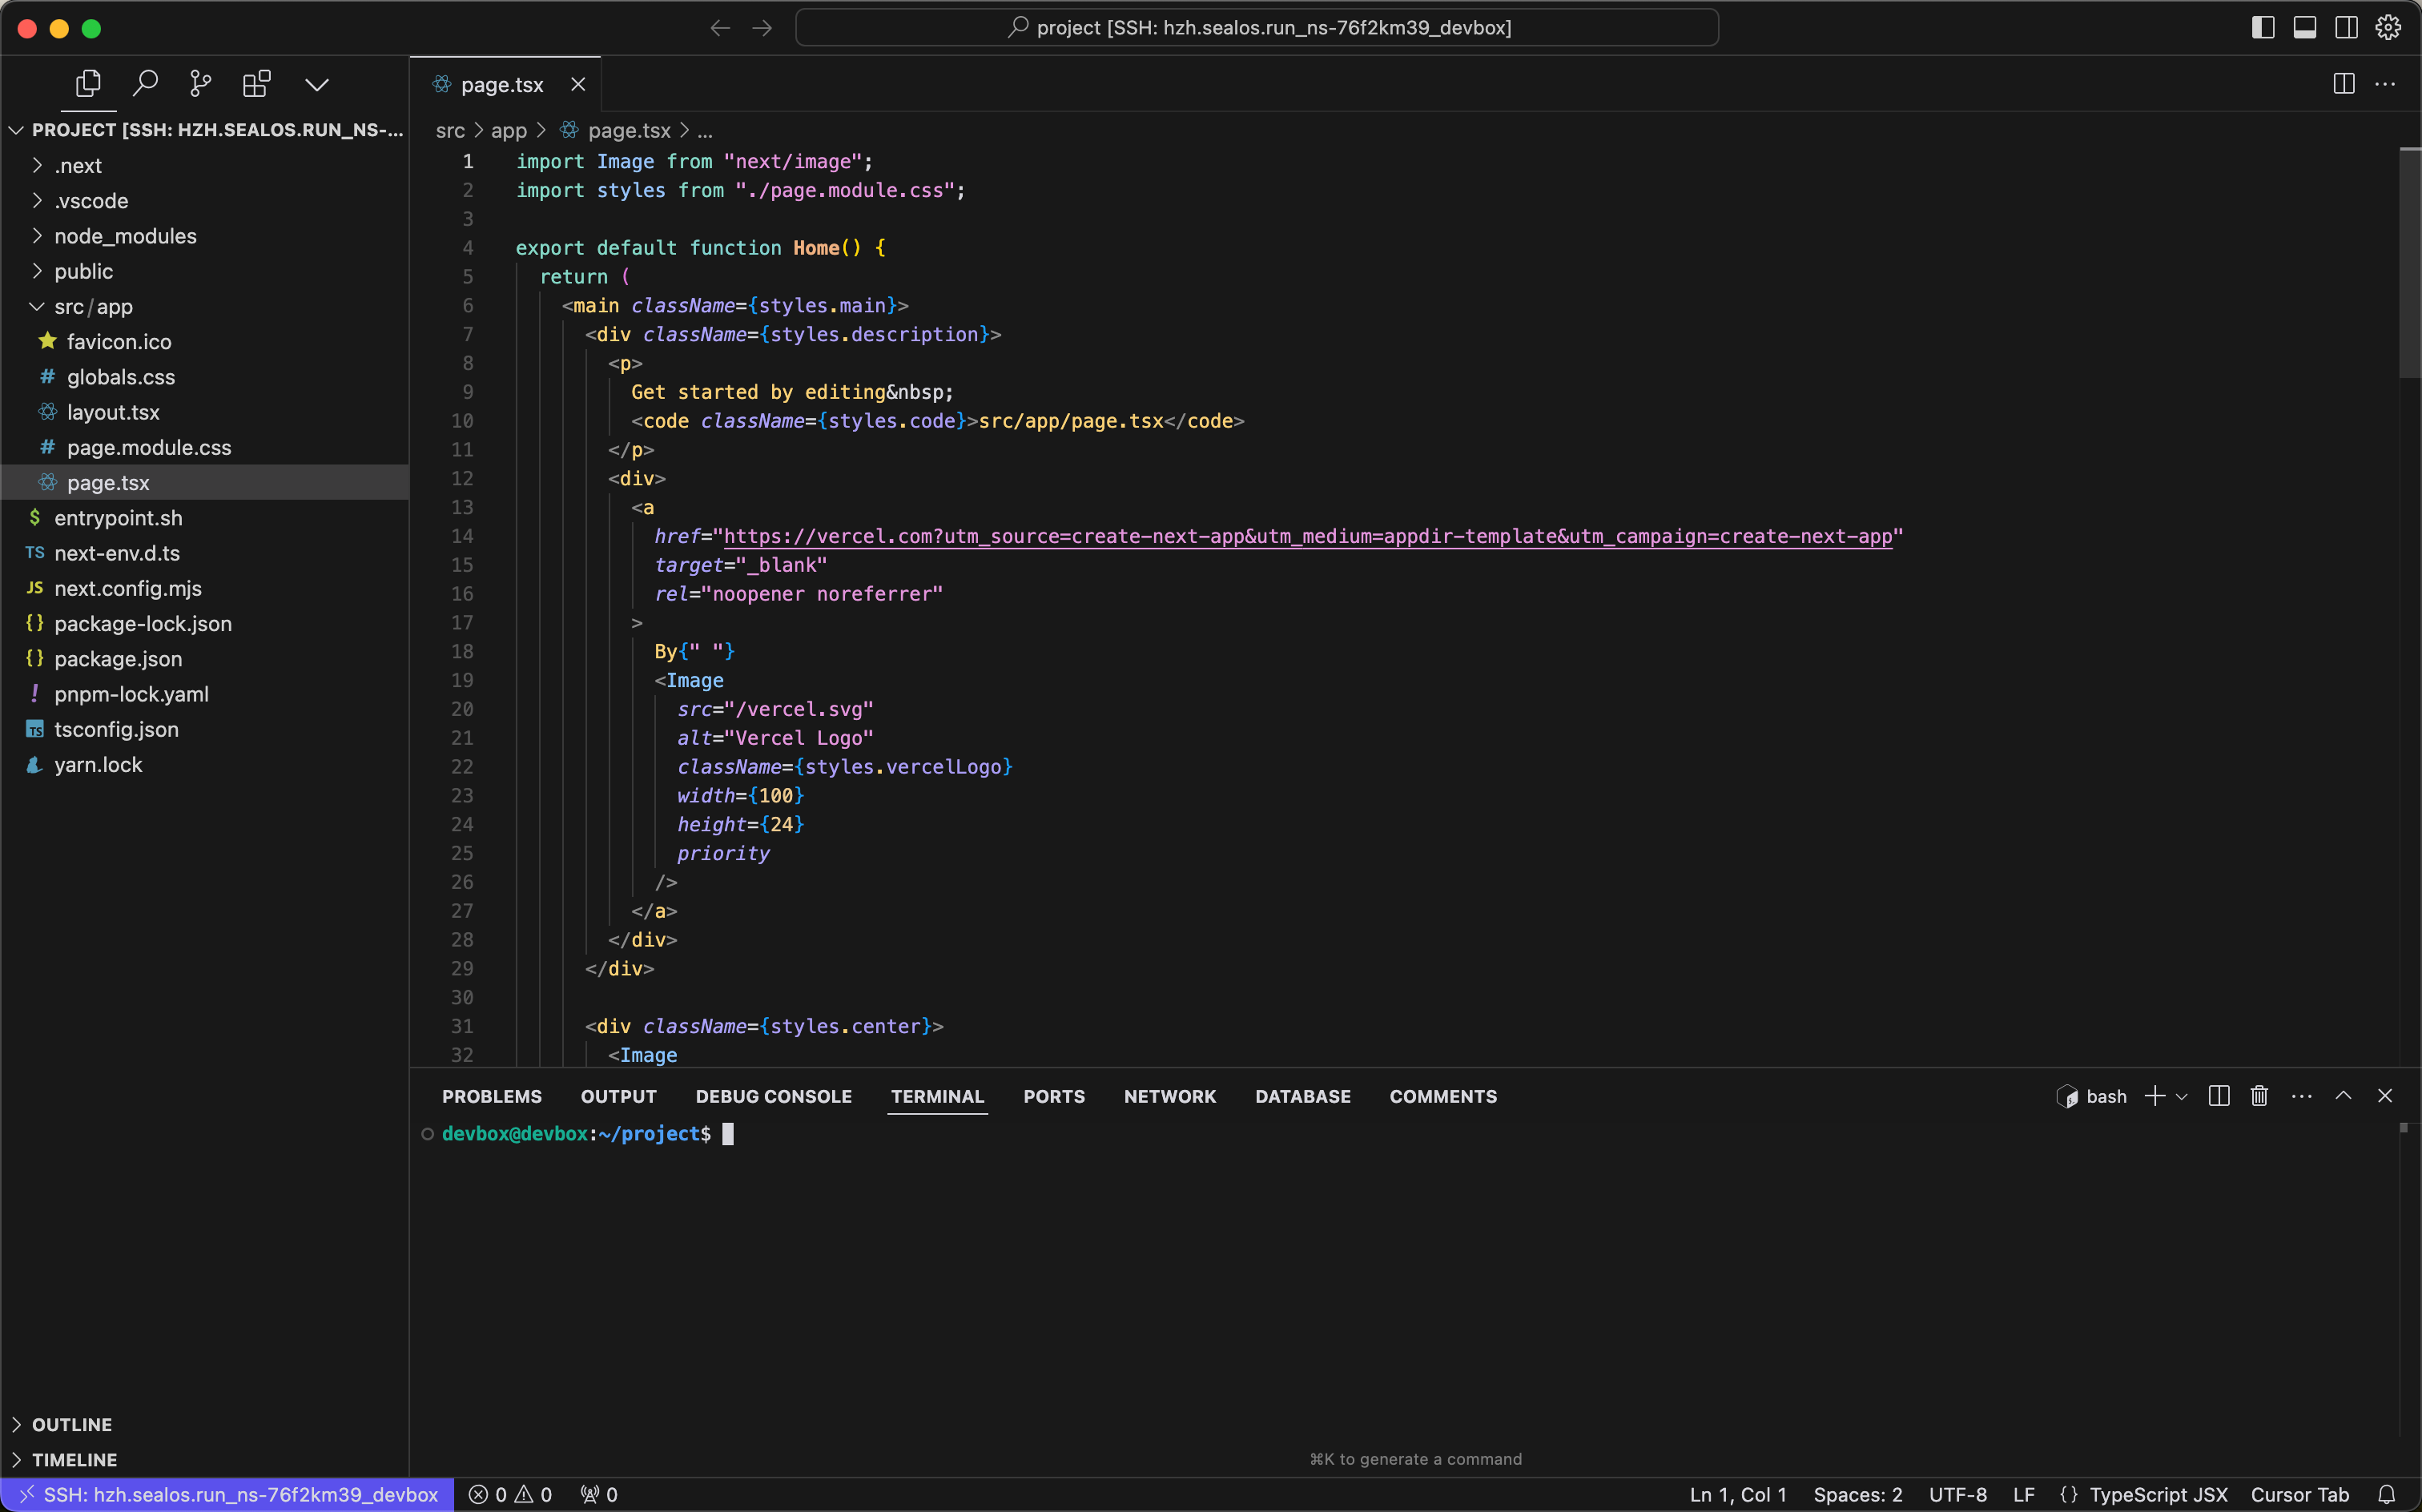
Task: Open the Search view icon
Action: coord(145,84)
